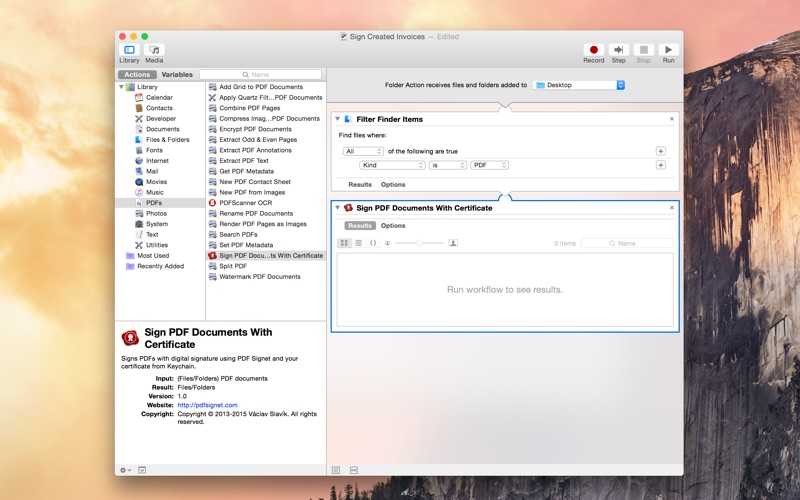Switch results to code braces view
Screen dimensions: 800x500
point(373,243)
